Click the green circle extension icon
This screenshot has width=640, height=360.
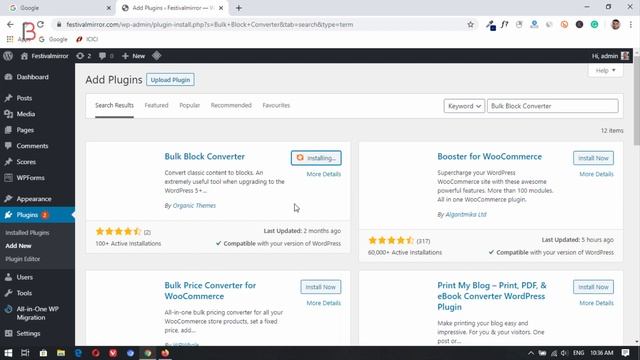pos(594,24)
